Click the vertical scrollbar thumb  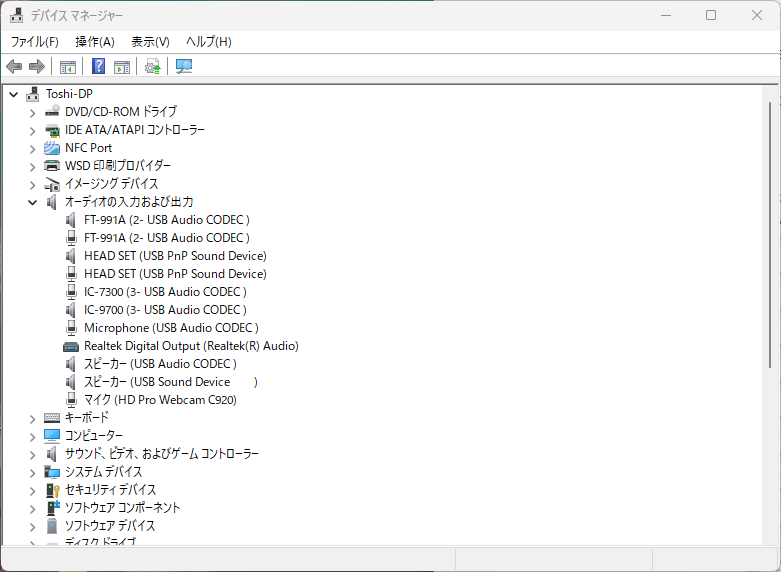click(x=770, y=234)
